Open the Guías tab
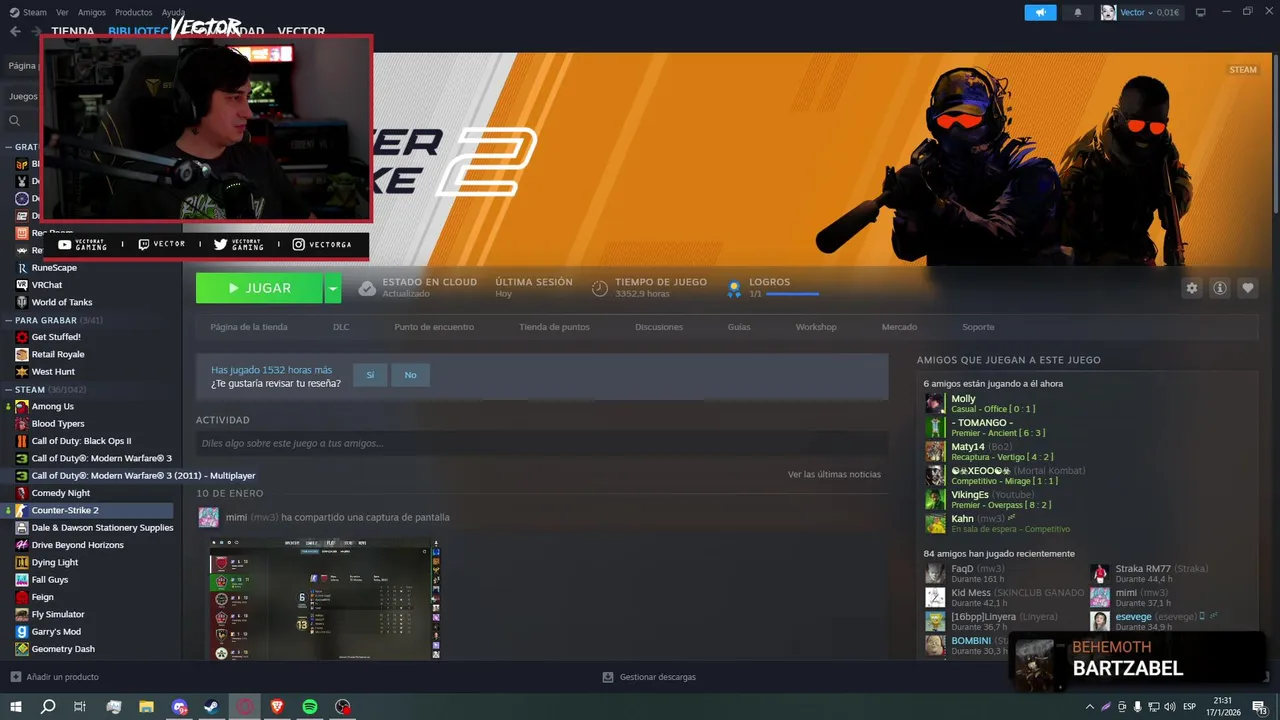 click(739, 327)
